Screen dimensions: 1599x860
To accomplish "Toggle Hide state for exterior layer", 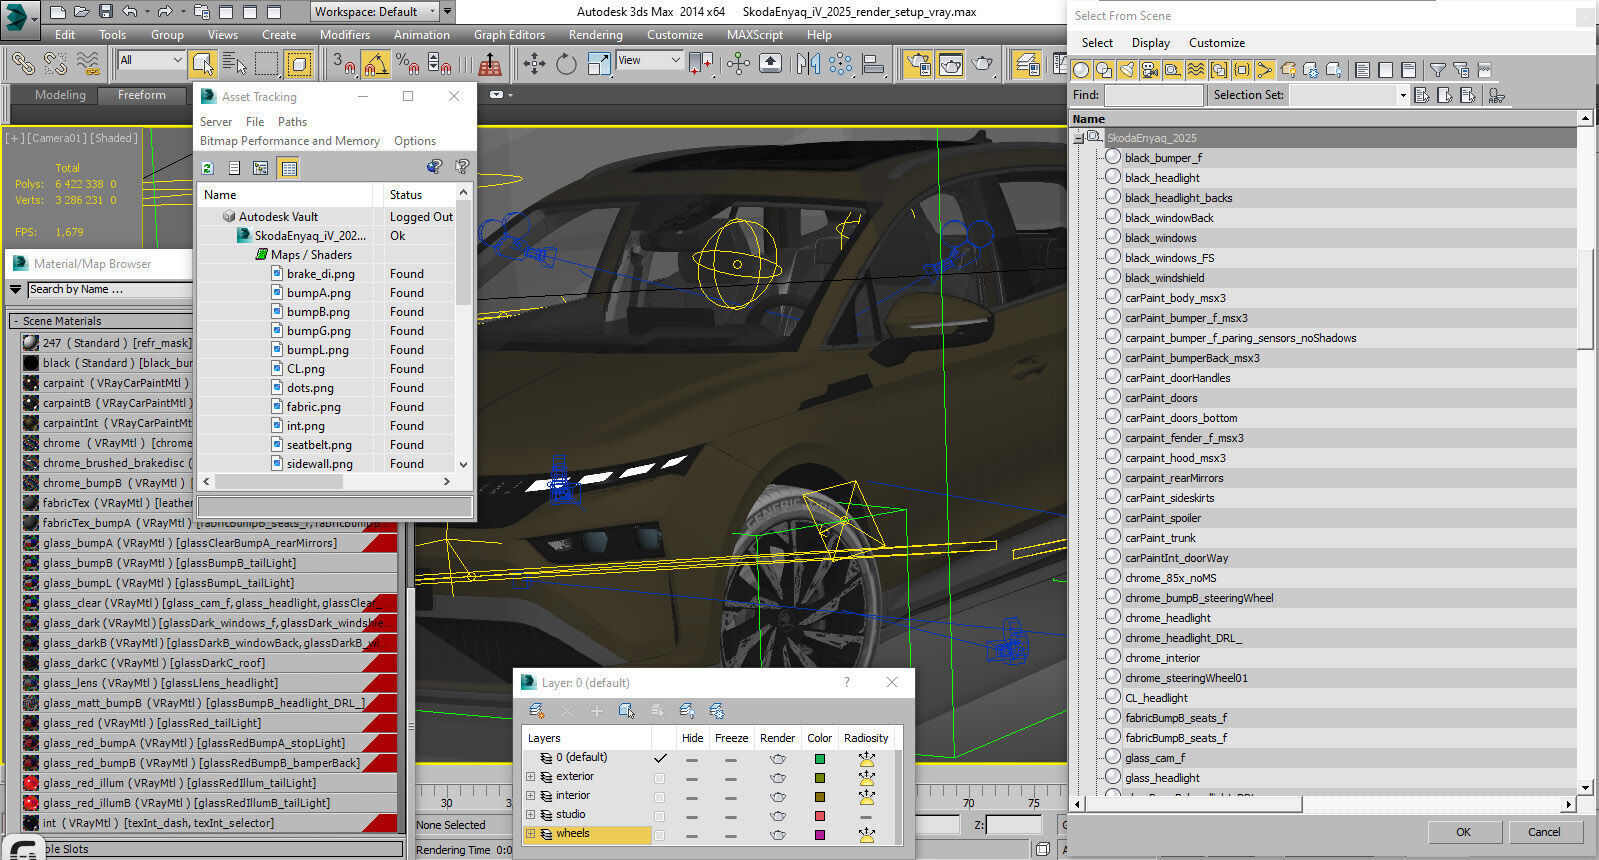I will (692, 778).
